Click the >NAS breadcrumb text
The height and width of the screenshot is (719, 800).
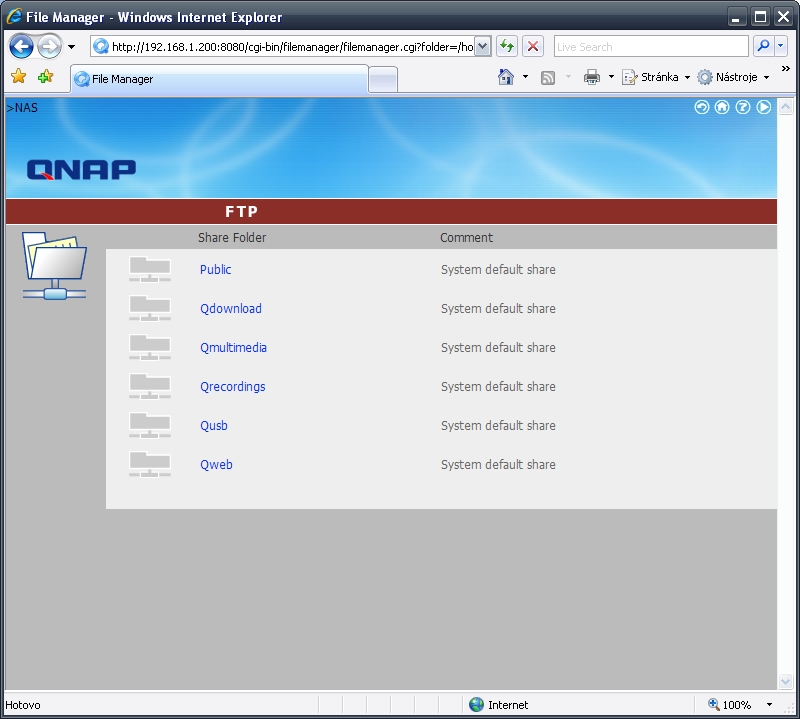tap(22, 108)
